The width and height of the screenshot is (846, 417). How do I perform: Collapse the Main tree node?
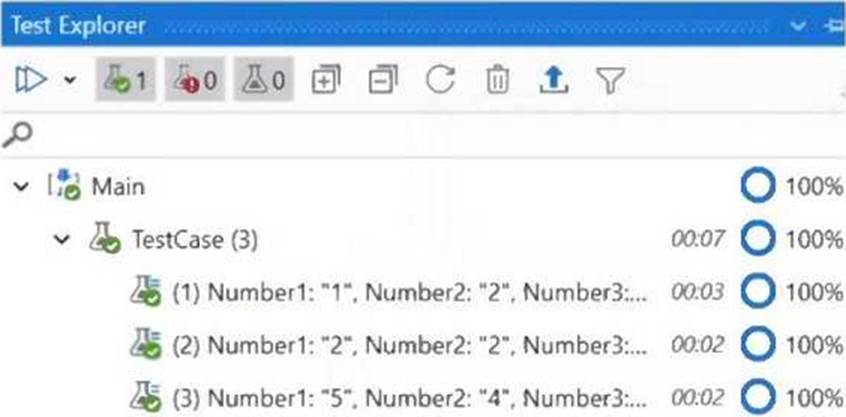tap(21, 187)
